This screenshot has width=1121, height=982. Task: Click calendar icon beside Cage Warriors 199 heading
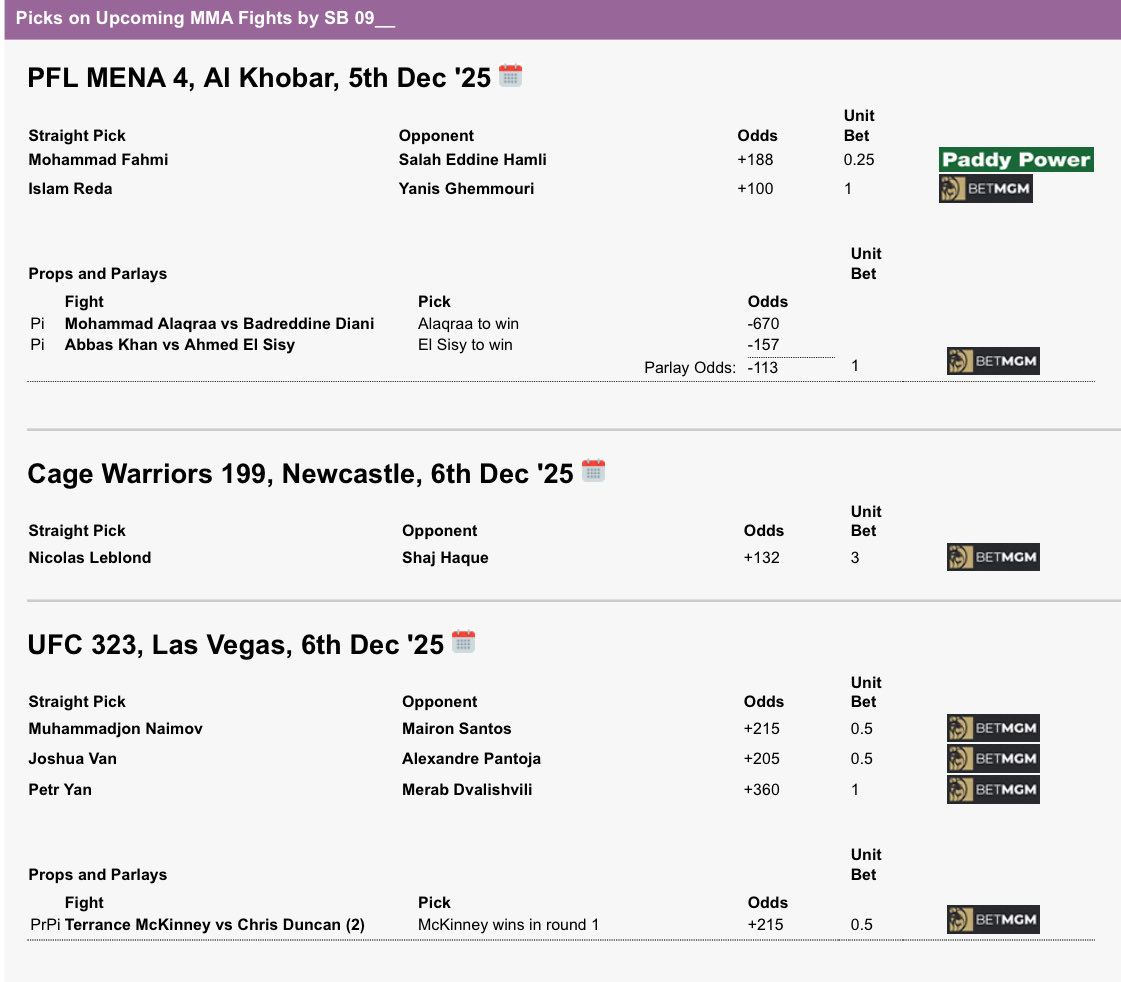(593, 471)
